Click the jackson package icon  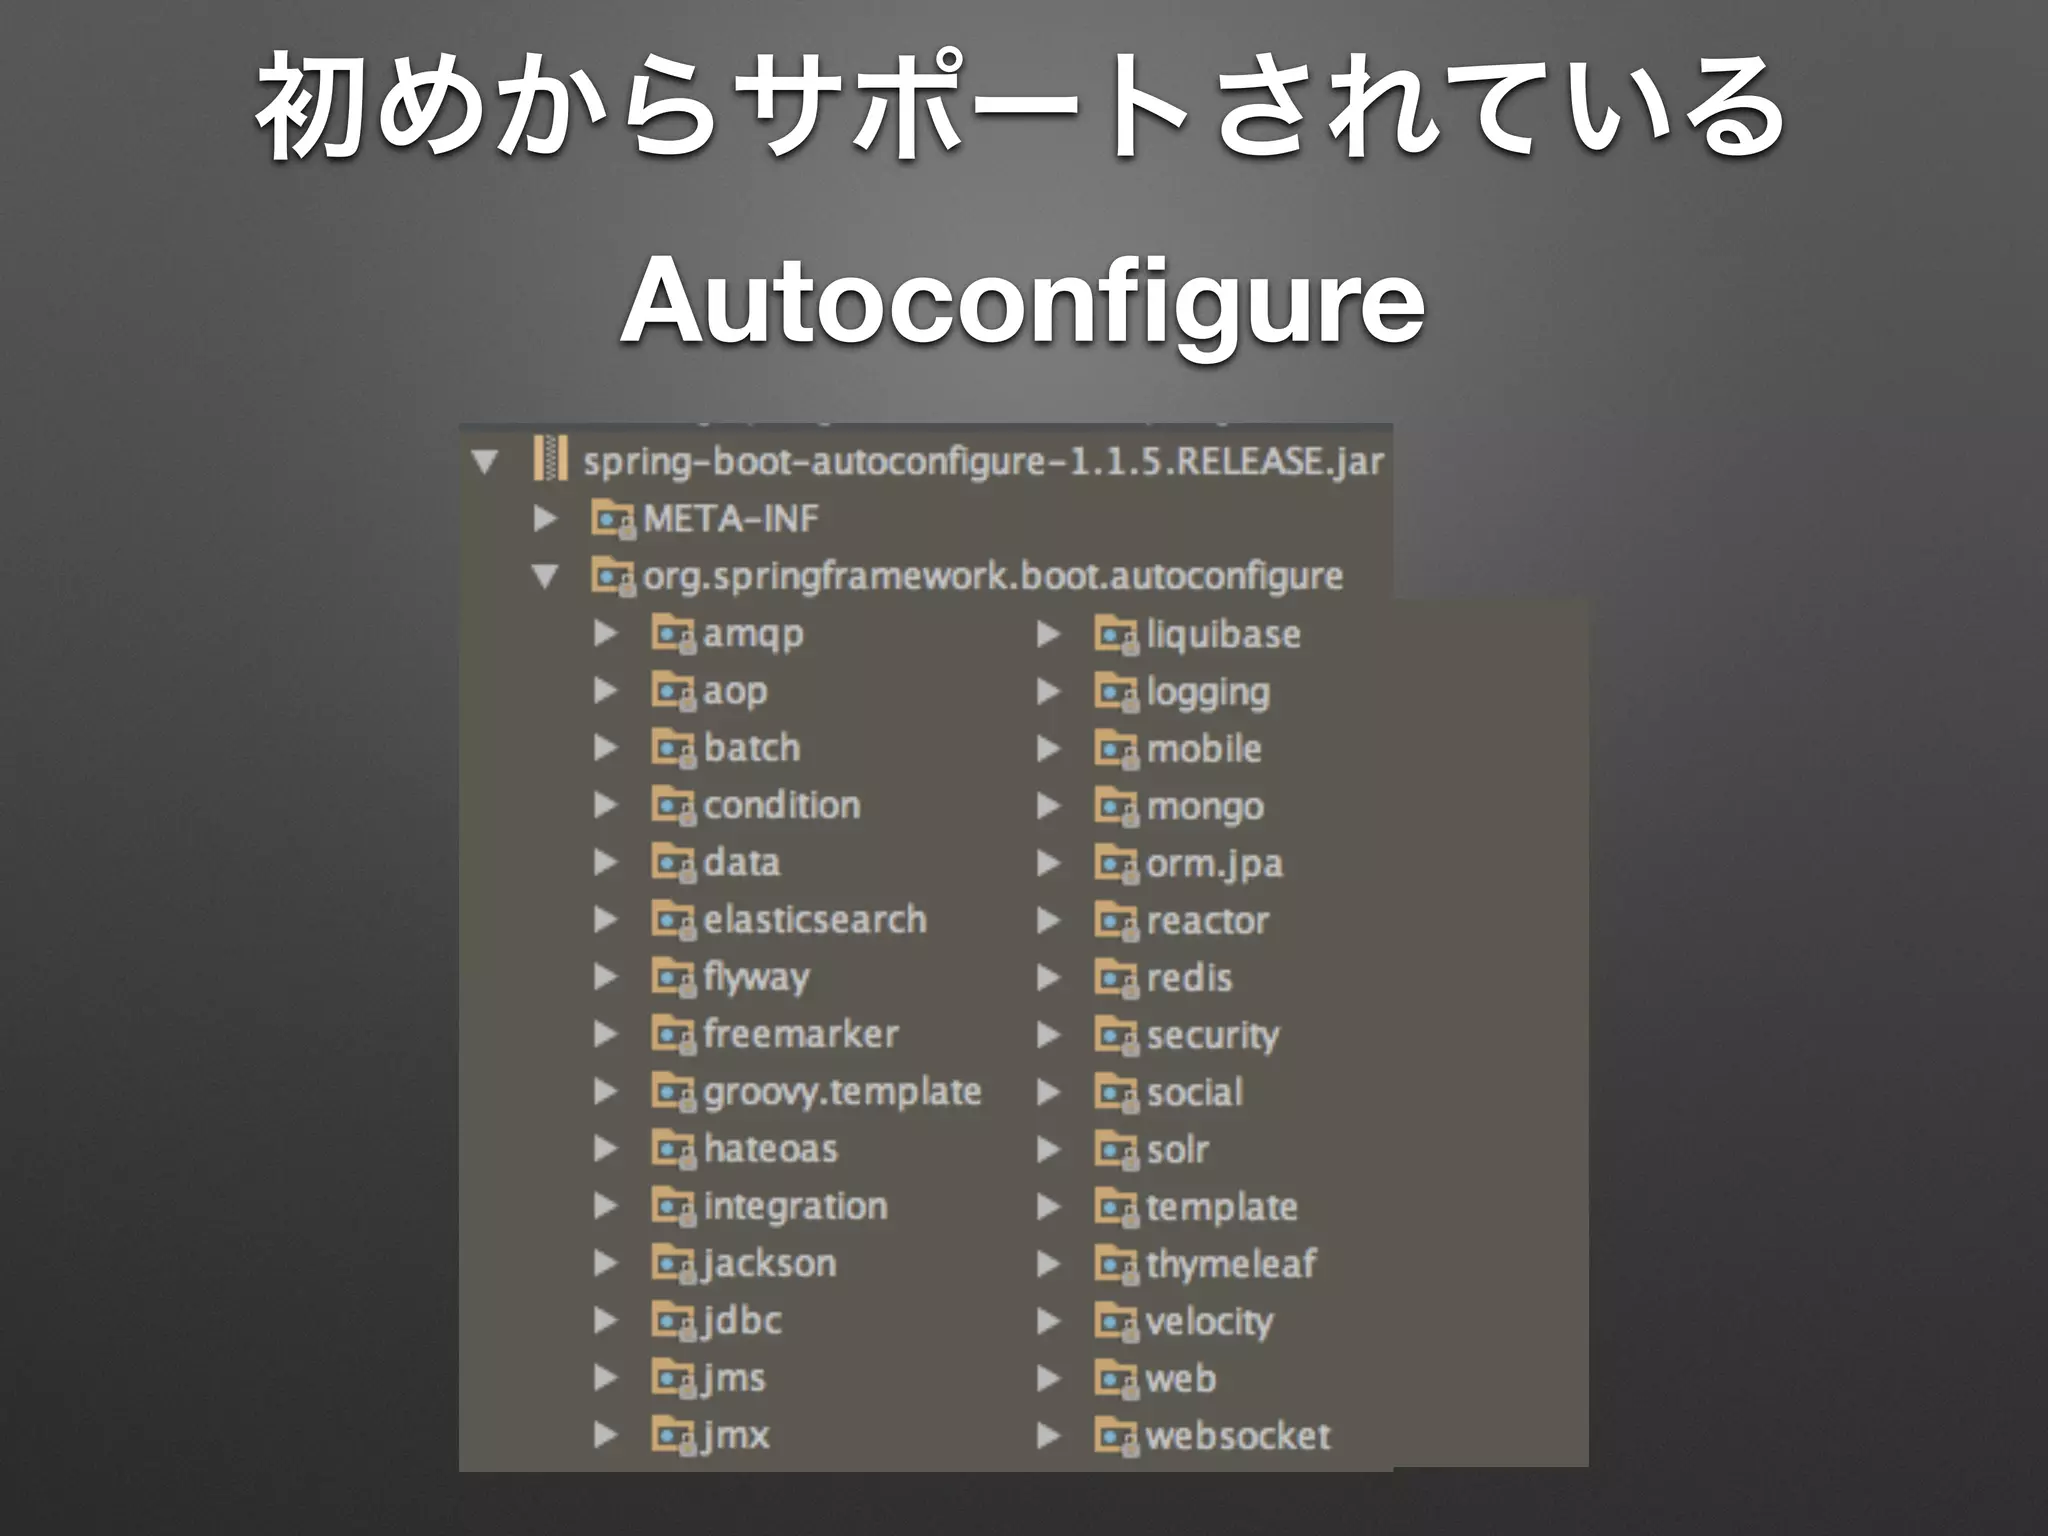click(x=673, y=1264)
